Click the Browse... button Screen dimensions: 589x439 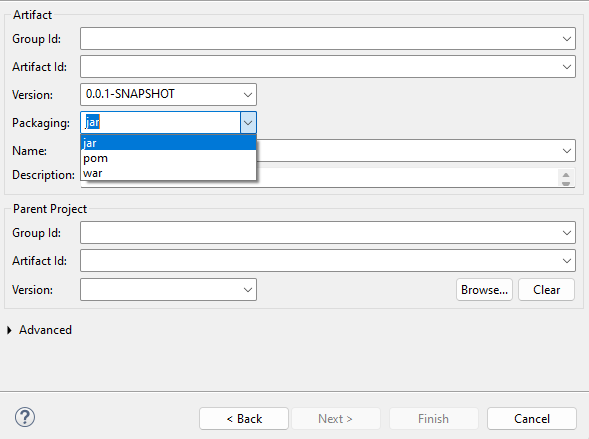[x=484, y=290]
